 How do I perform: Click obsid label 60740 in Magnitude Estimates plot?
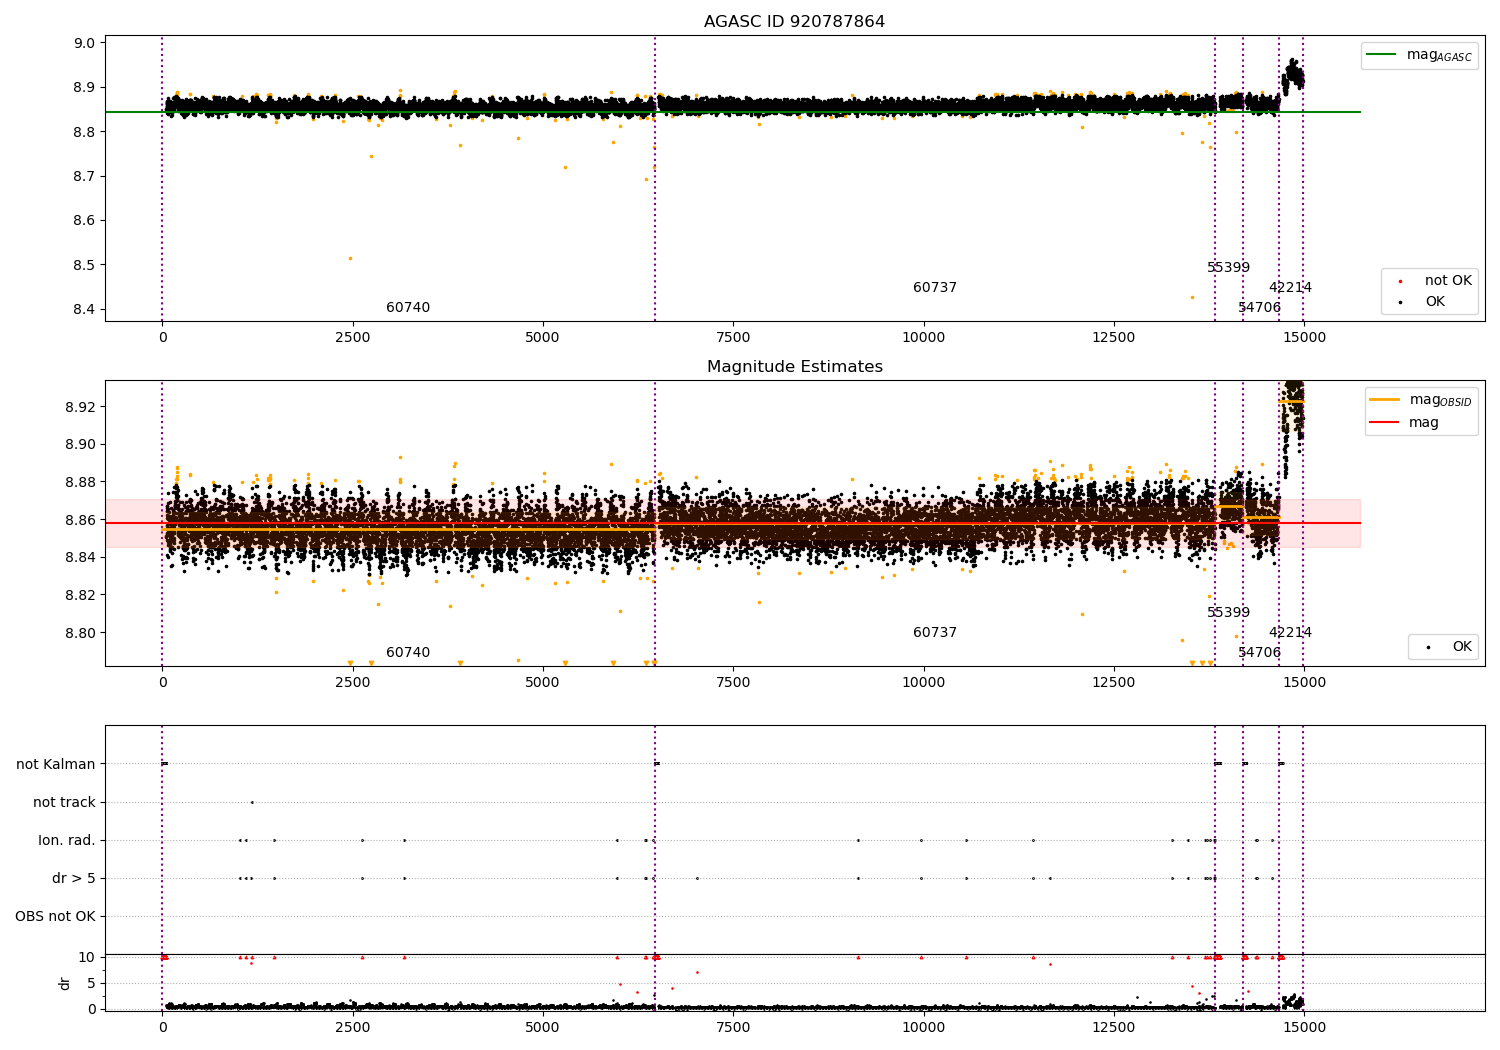pyautogui.click(x=408, y=653)
